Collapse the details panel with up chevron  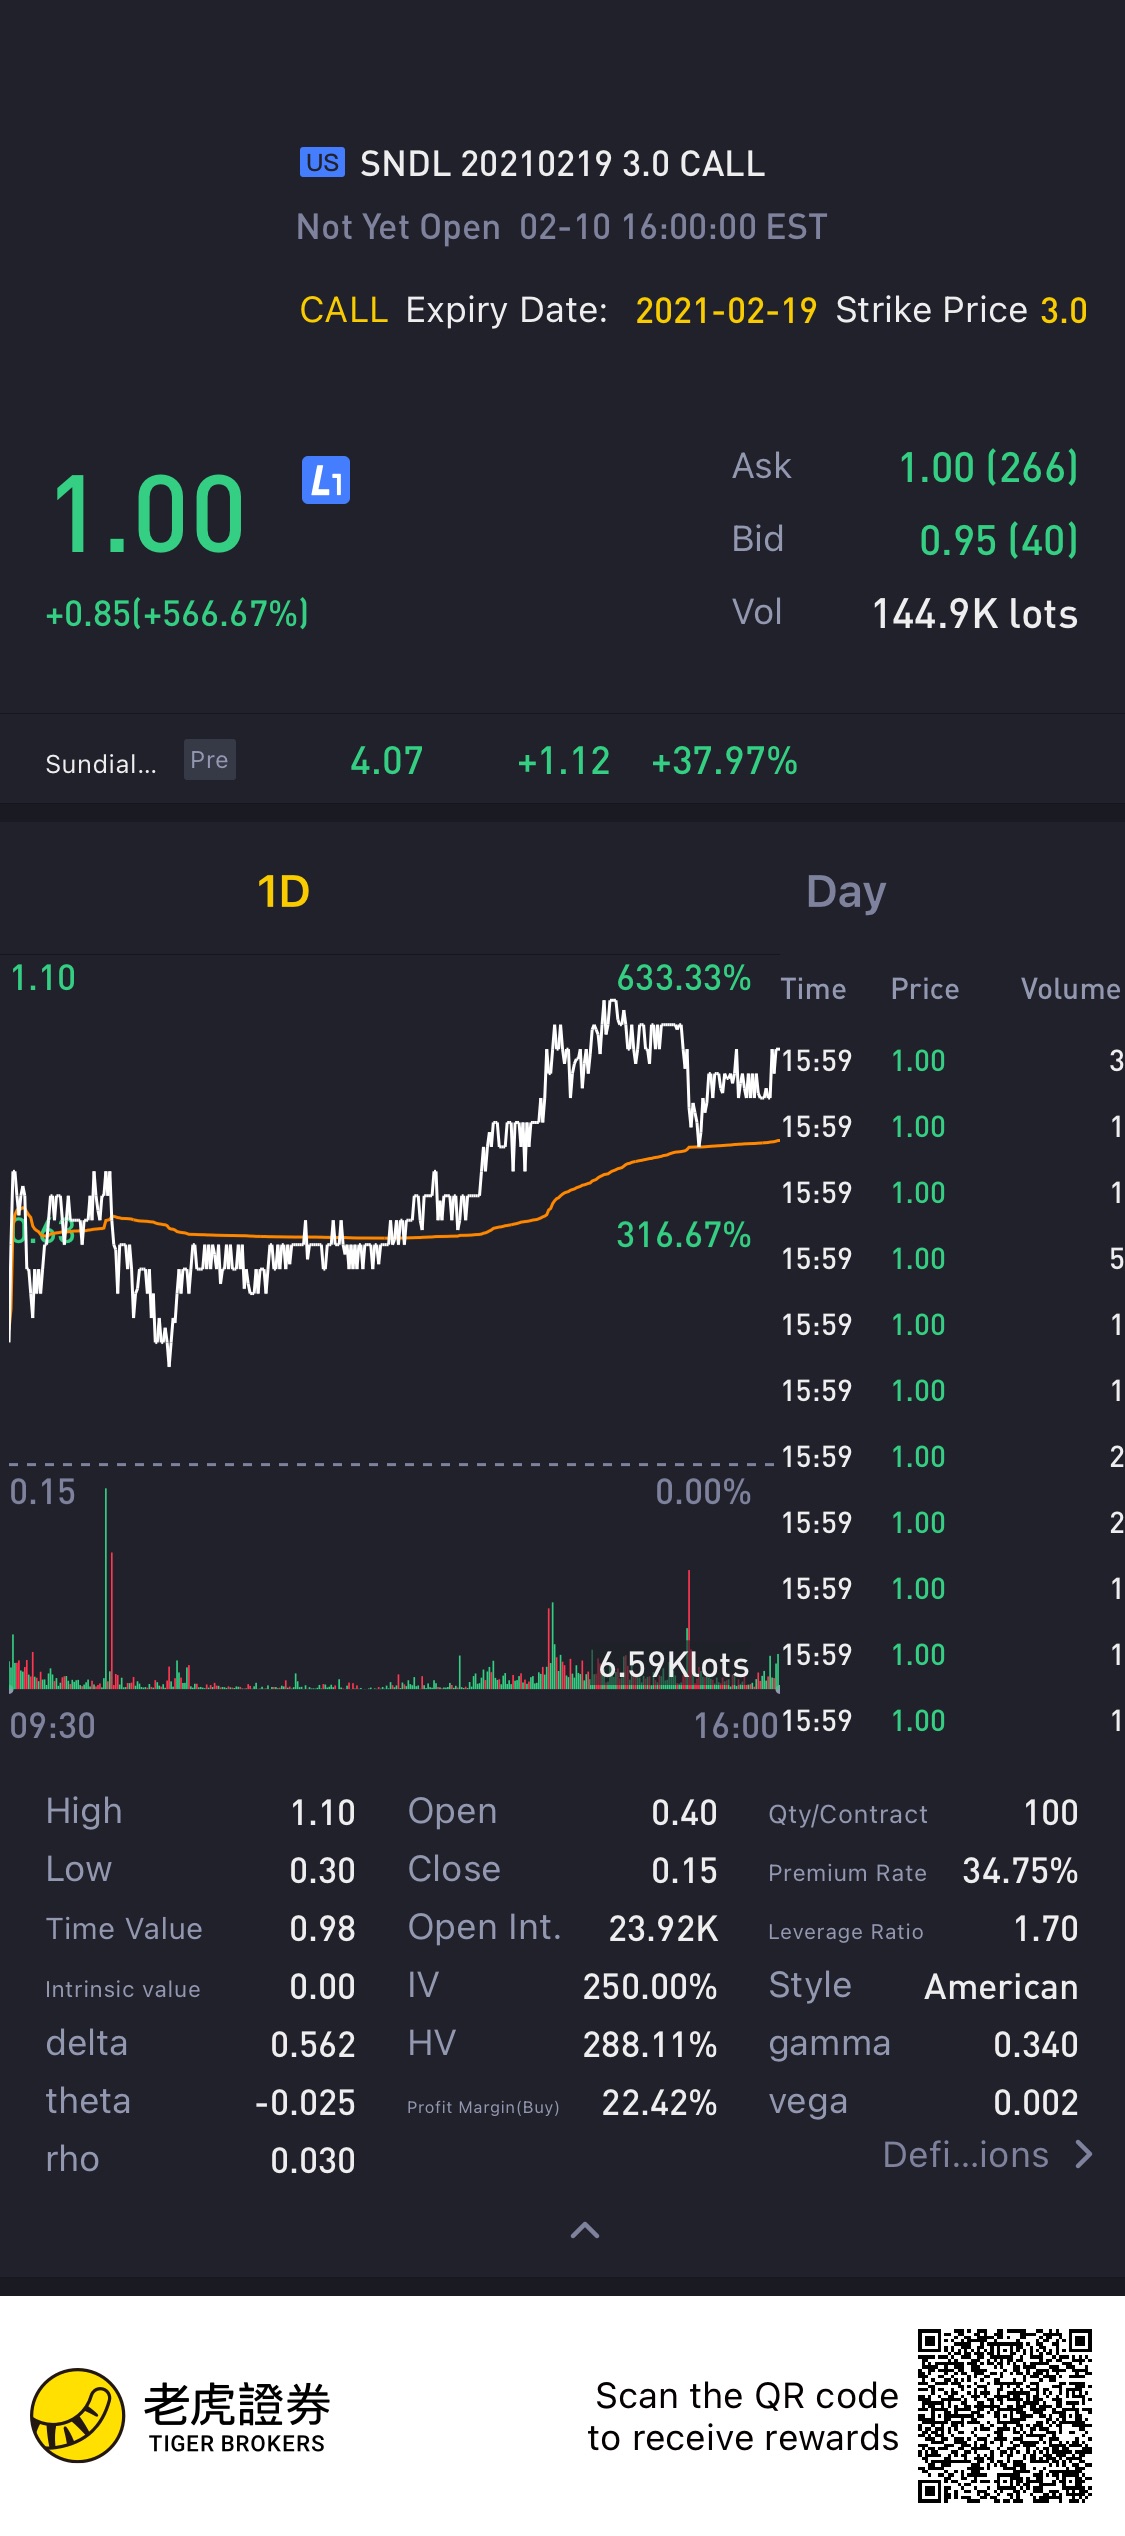pyautogui.click(x=585, y=2230)
